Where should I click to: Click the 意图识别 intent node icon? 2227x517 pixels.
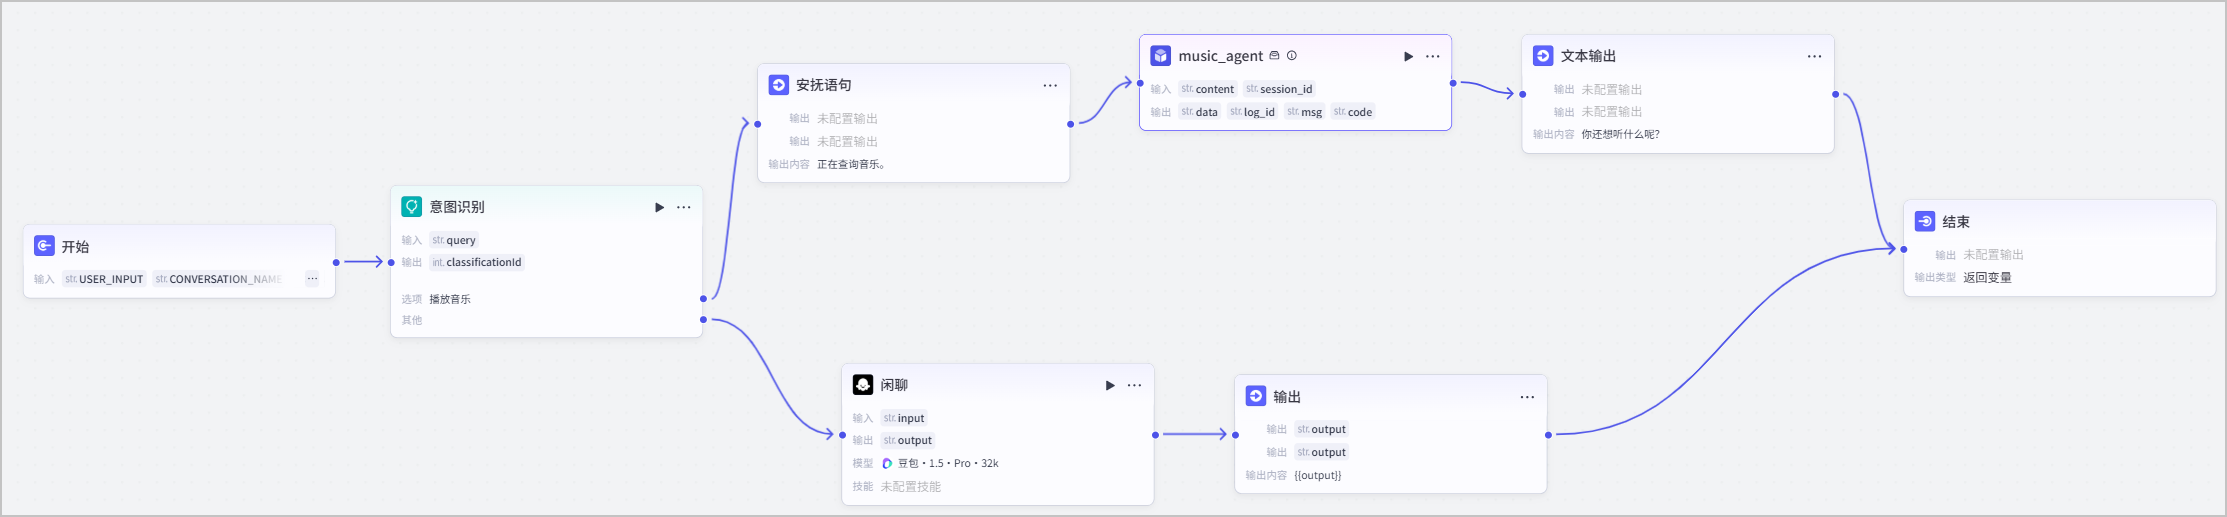click(412, 207)
